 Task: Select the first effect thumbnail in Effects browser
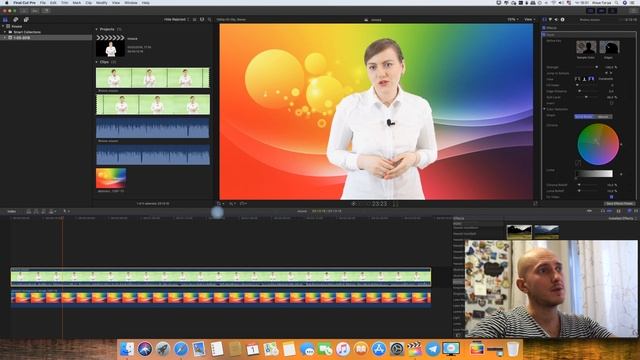pos(519,232)
